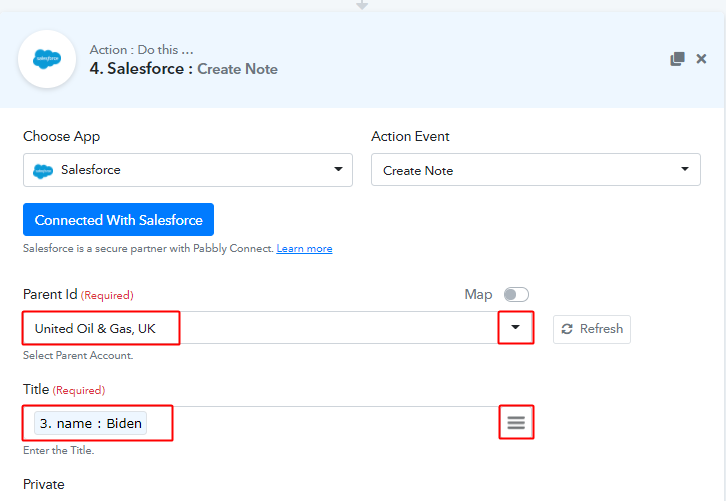726x501 pixels.
Task: Toggle the Map switch for Parent Id
Action: click(516, 294)
